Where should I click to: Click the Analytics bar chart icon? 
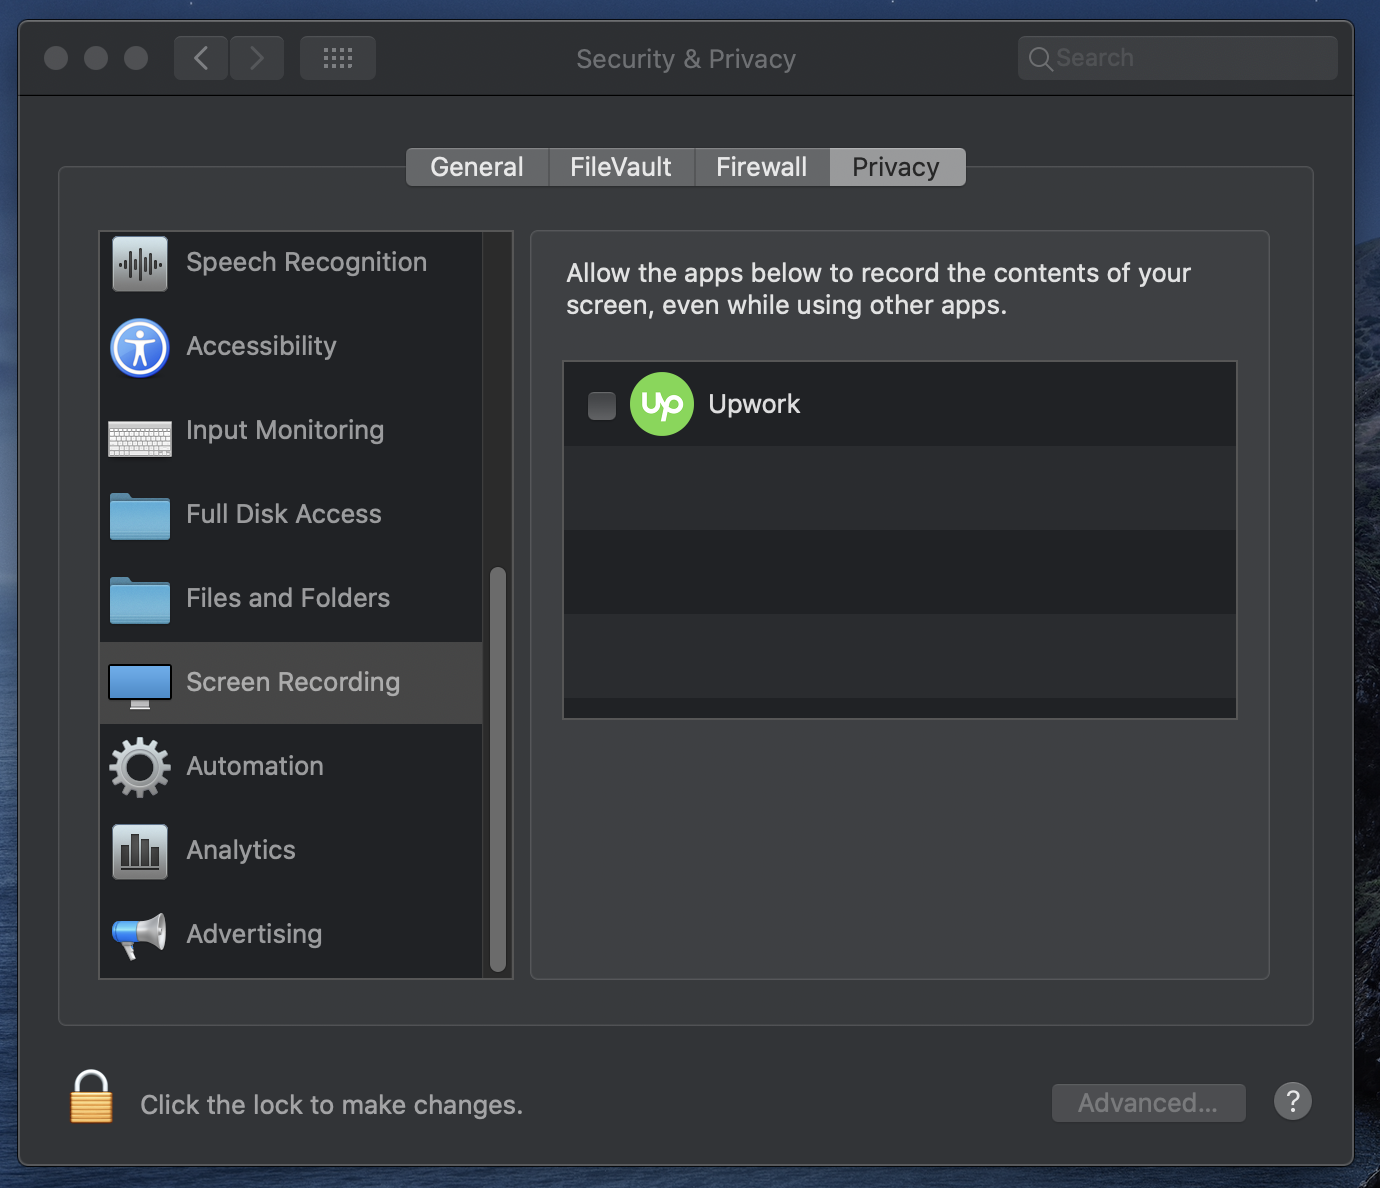[140, 851]
